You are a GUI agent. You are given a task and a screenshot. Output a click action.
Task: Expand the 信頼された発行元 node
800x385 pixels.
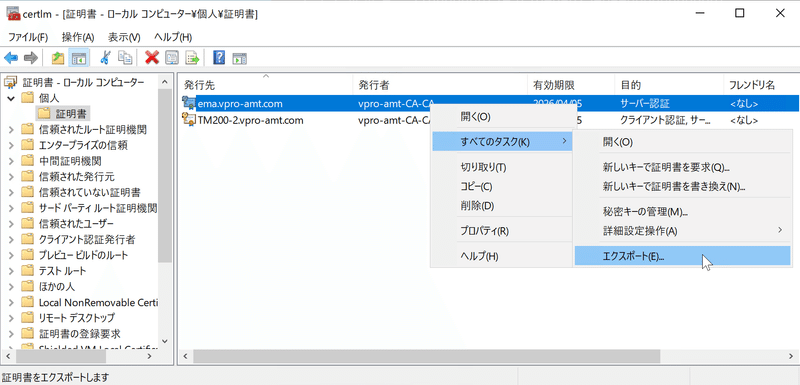point(11,177)
